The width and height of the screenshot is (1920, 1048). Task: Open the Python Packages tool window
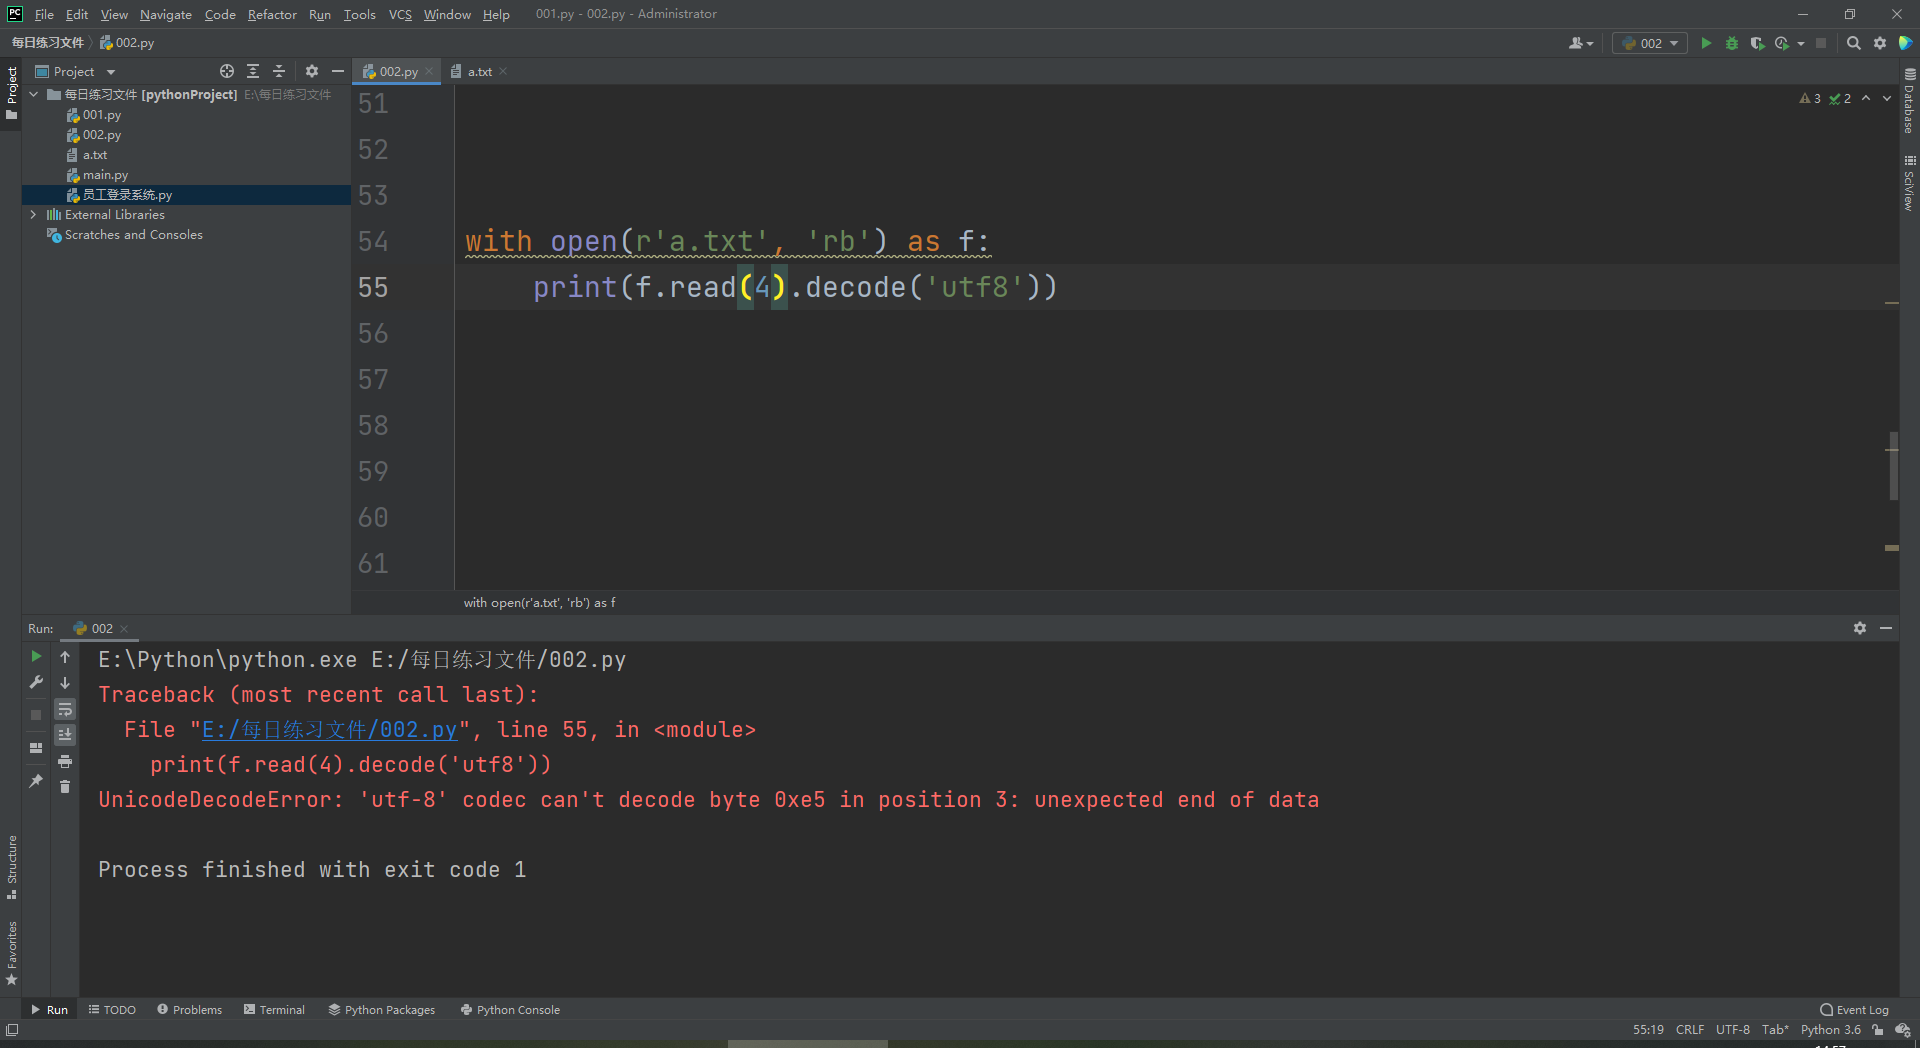coord(382,1010)
